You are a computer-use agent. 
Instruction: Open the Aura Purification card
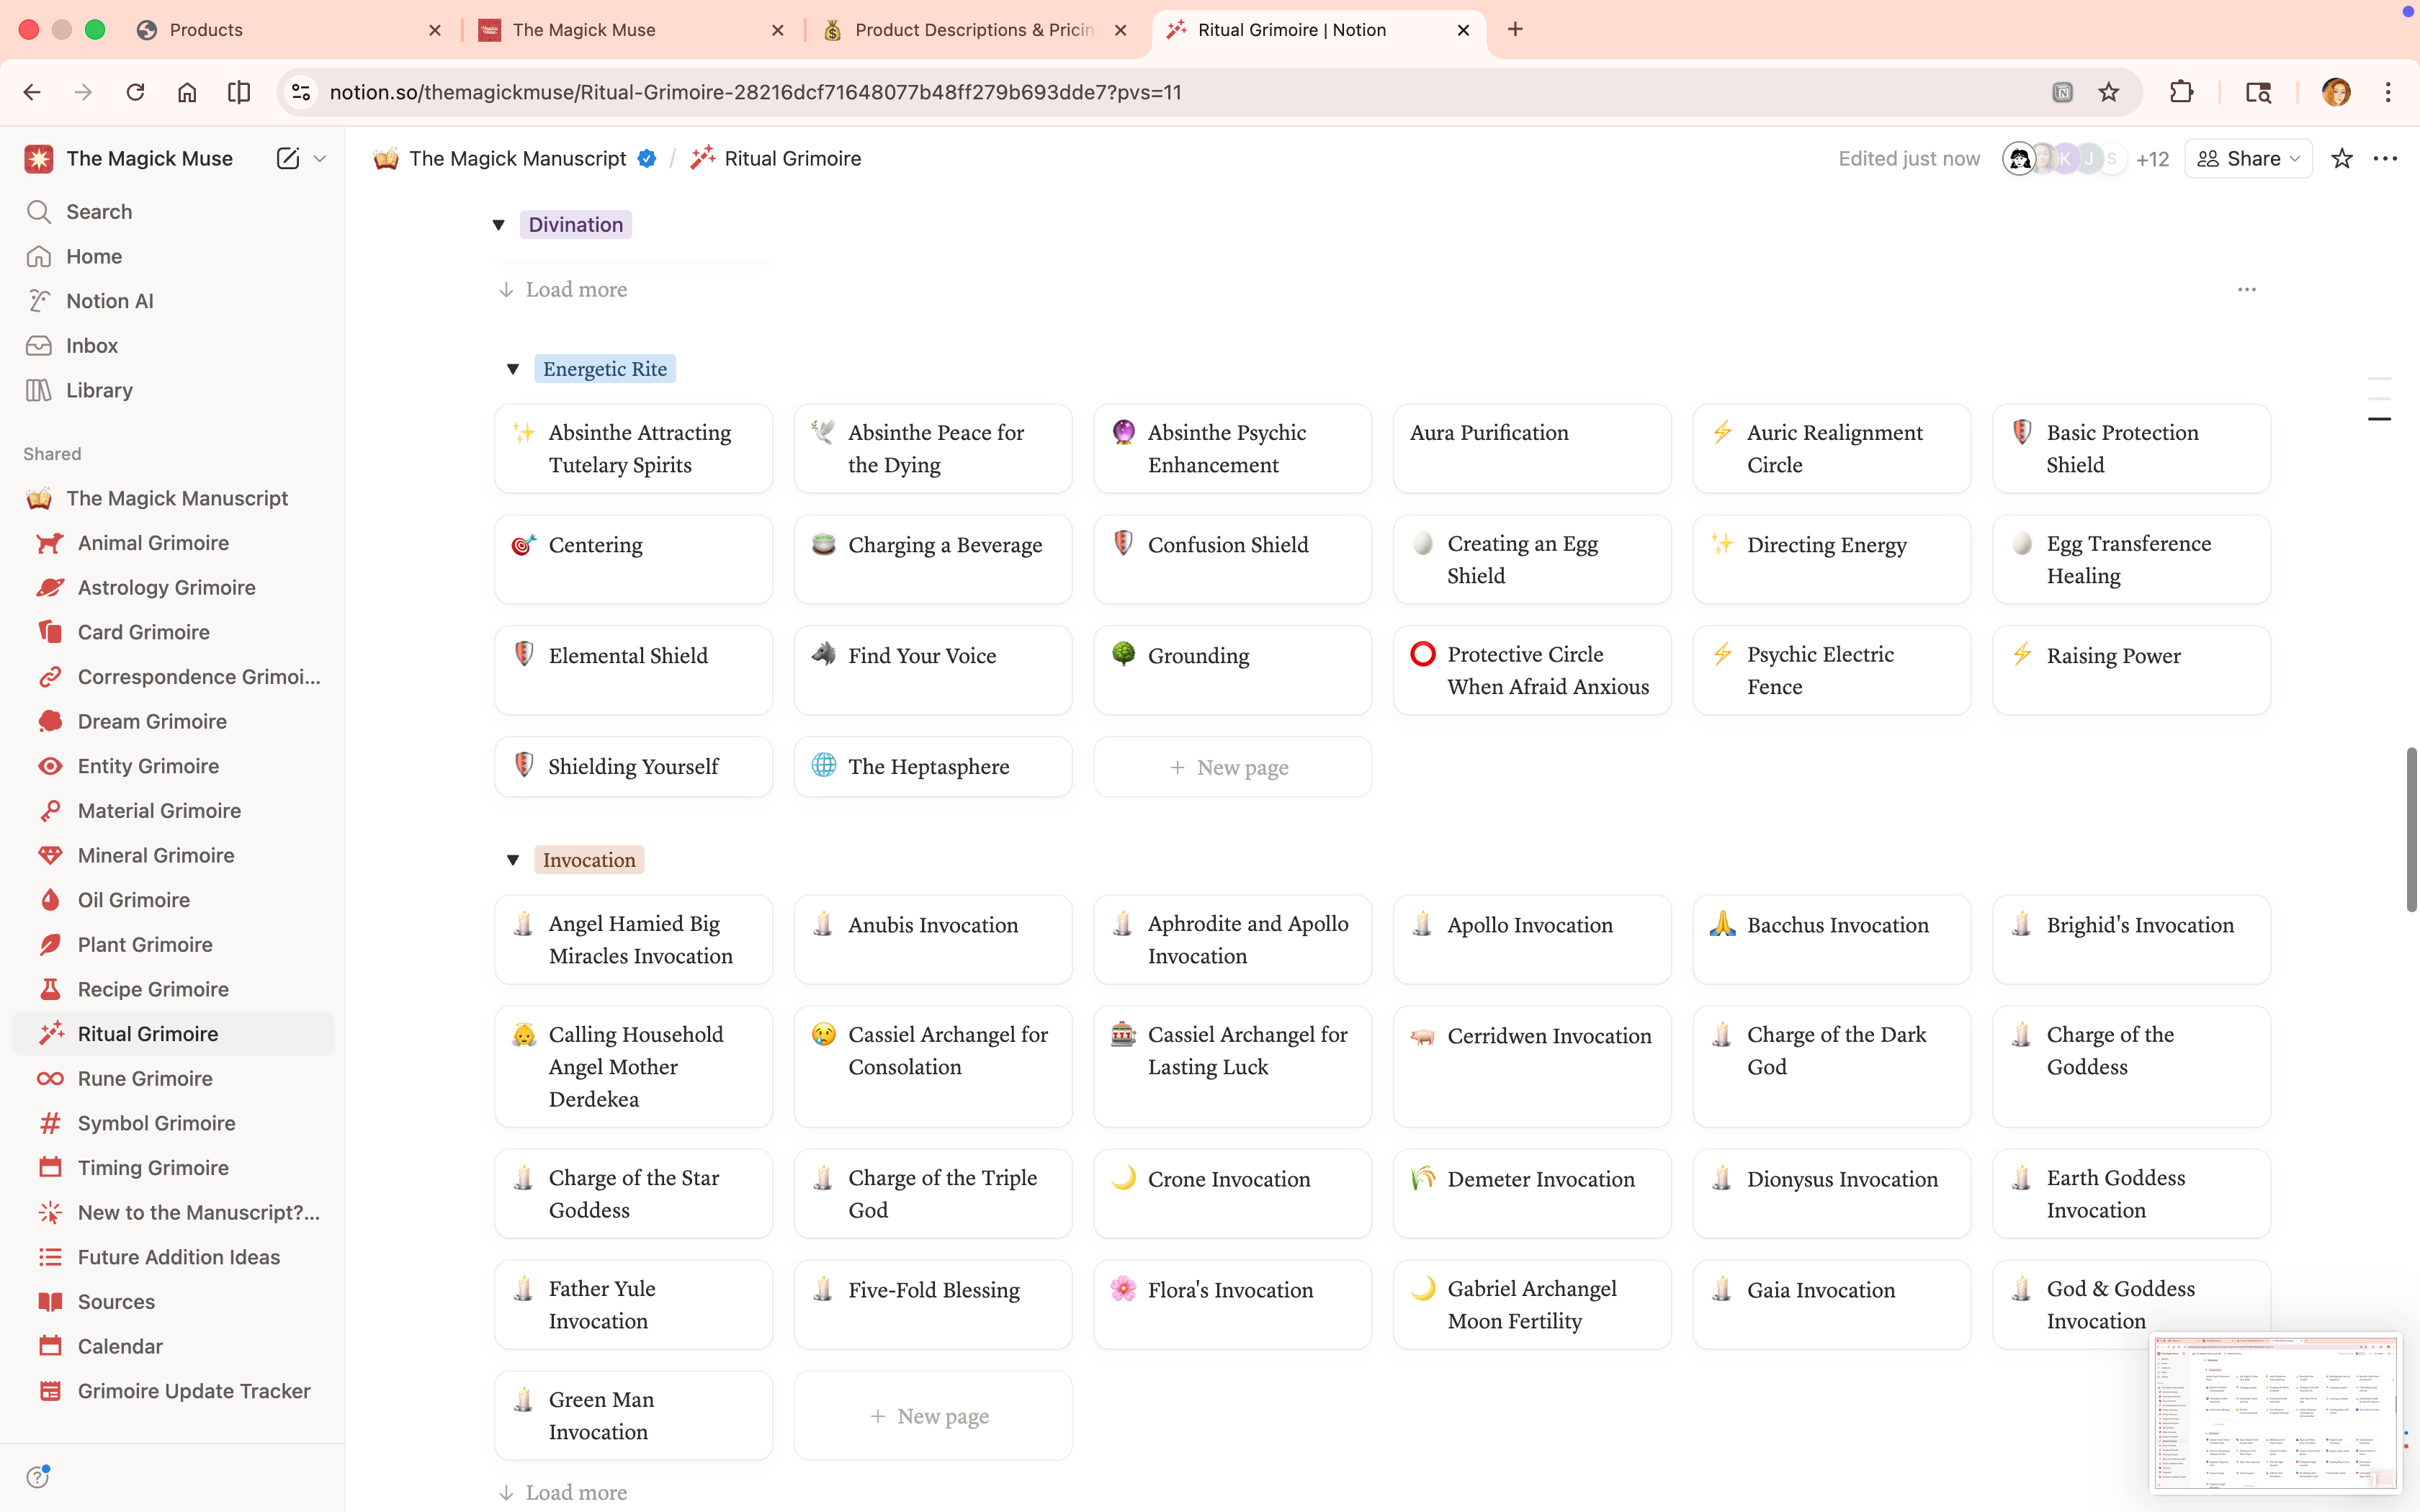(1532, 448)
